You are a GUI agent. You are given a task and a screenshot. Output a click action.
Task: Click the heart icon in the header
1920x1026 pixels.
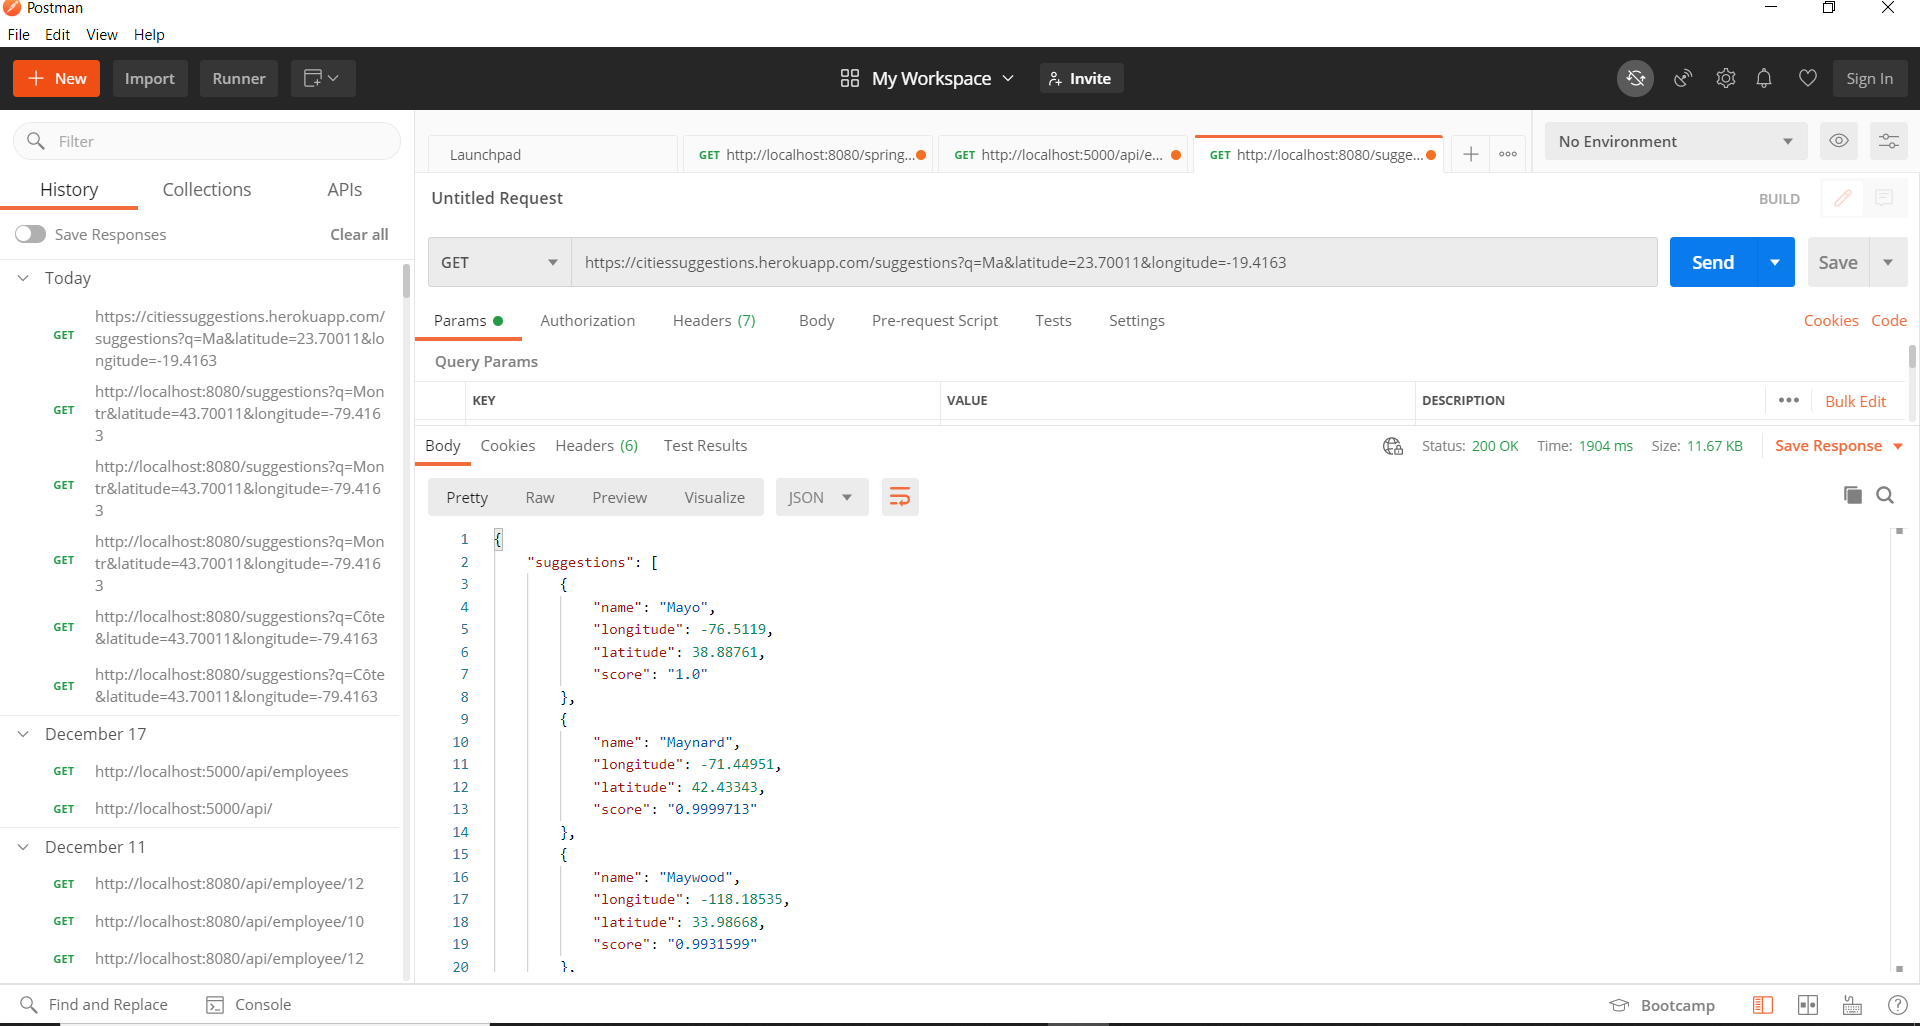tap(1807, 78)
